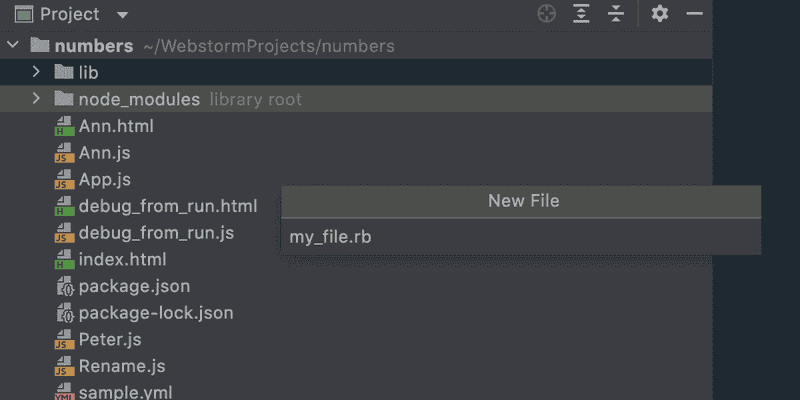Image resolution: width=800 pixels, height=400 pixels.
Task: Click the Project panel title label
Action: [70, 14]
